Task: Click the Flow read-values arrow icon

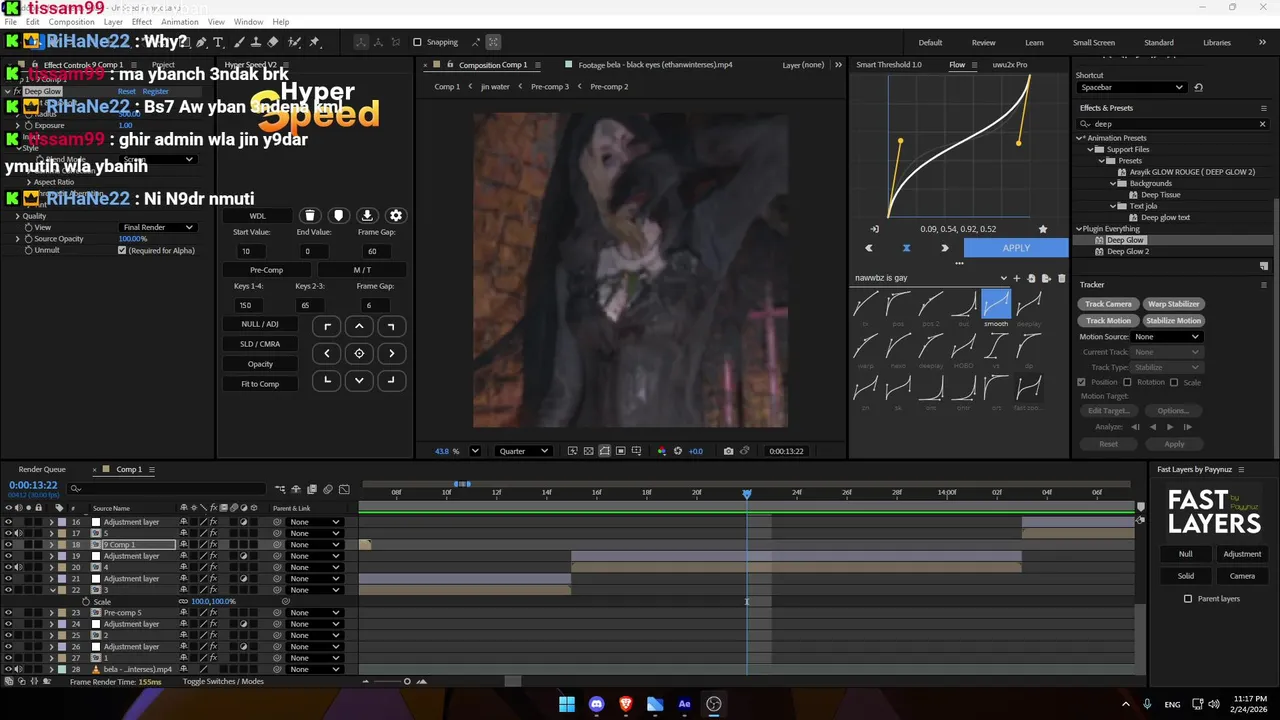Action: (874, 229)
